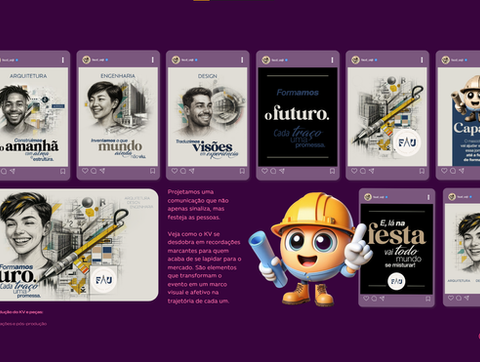Viewport: 480px width, 362px height.
Task: Click the FAU logo circle on the wide banner
Action: [x=104, y=280]
